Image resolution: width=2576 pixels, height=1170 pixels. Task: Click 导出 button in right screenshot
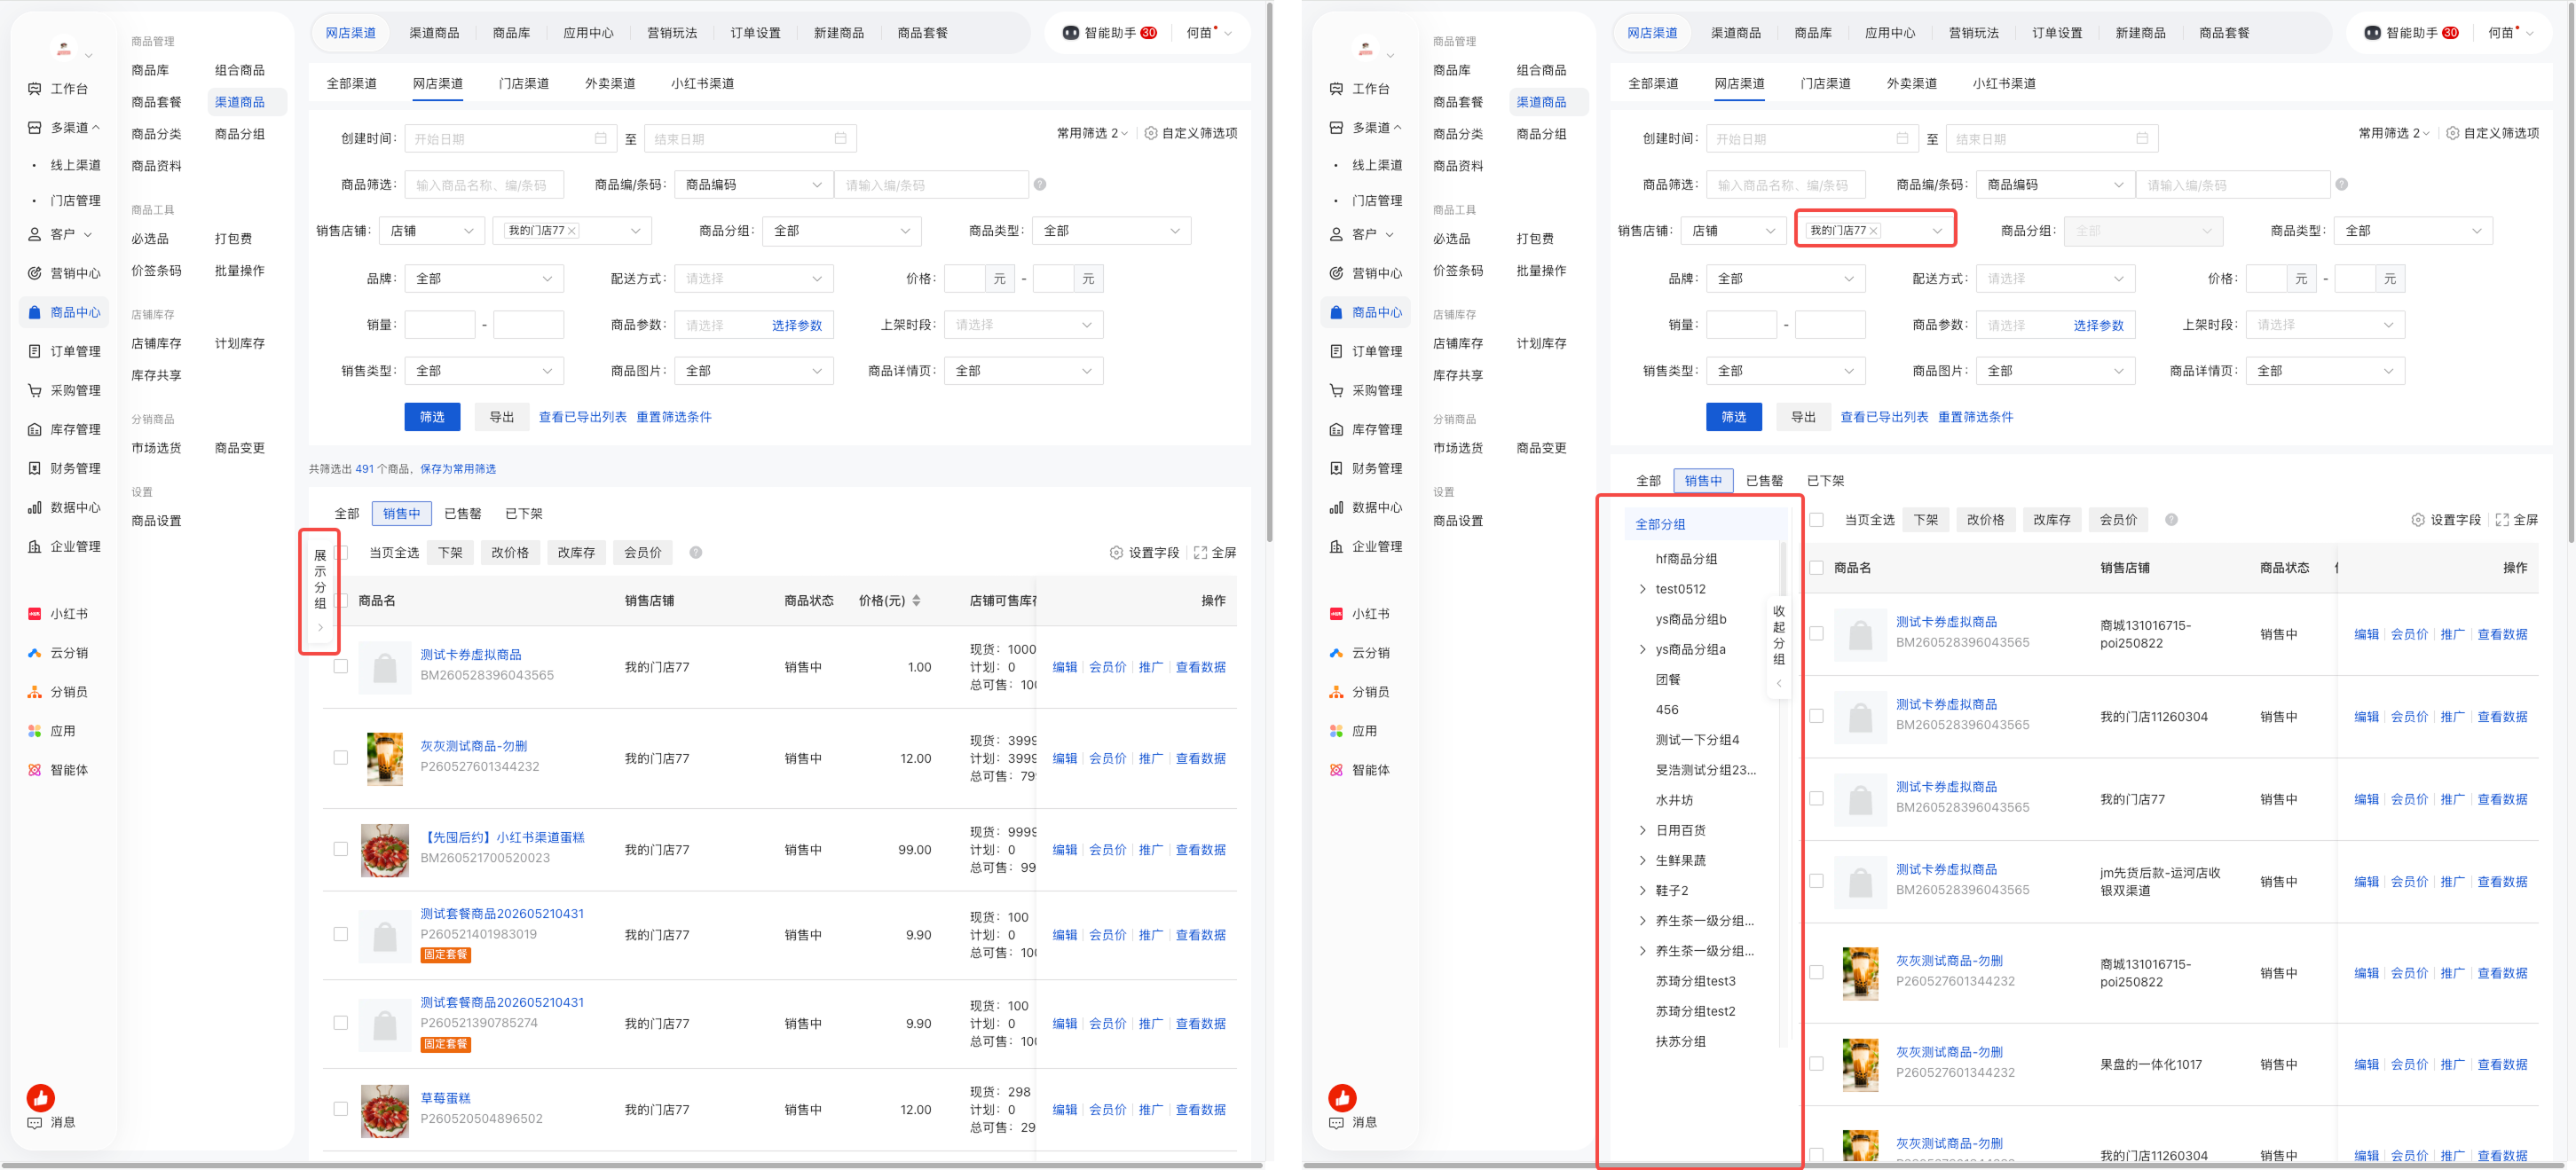[x=1803, y=417]
